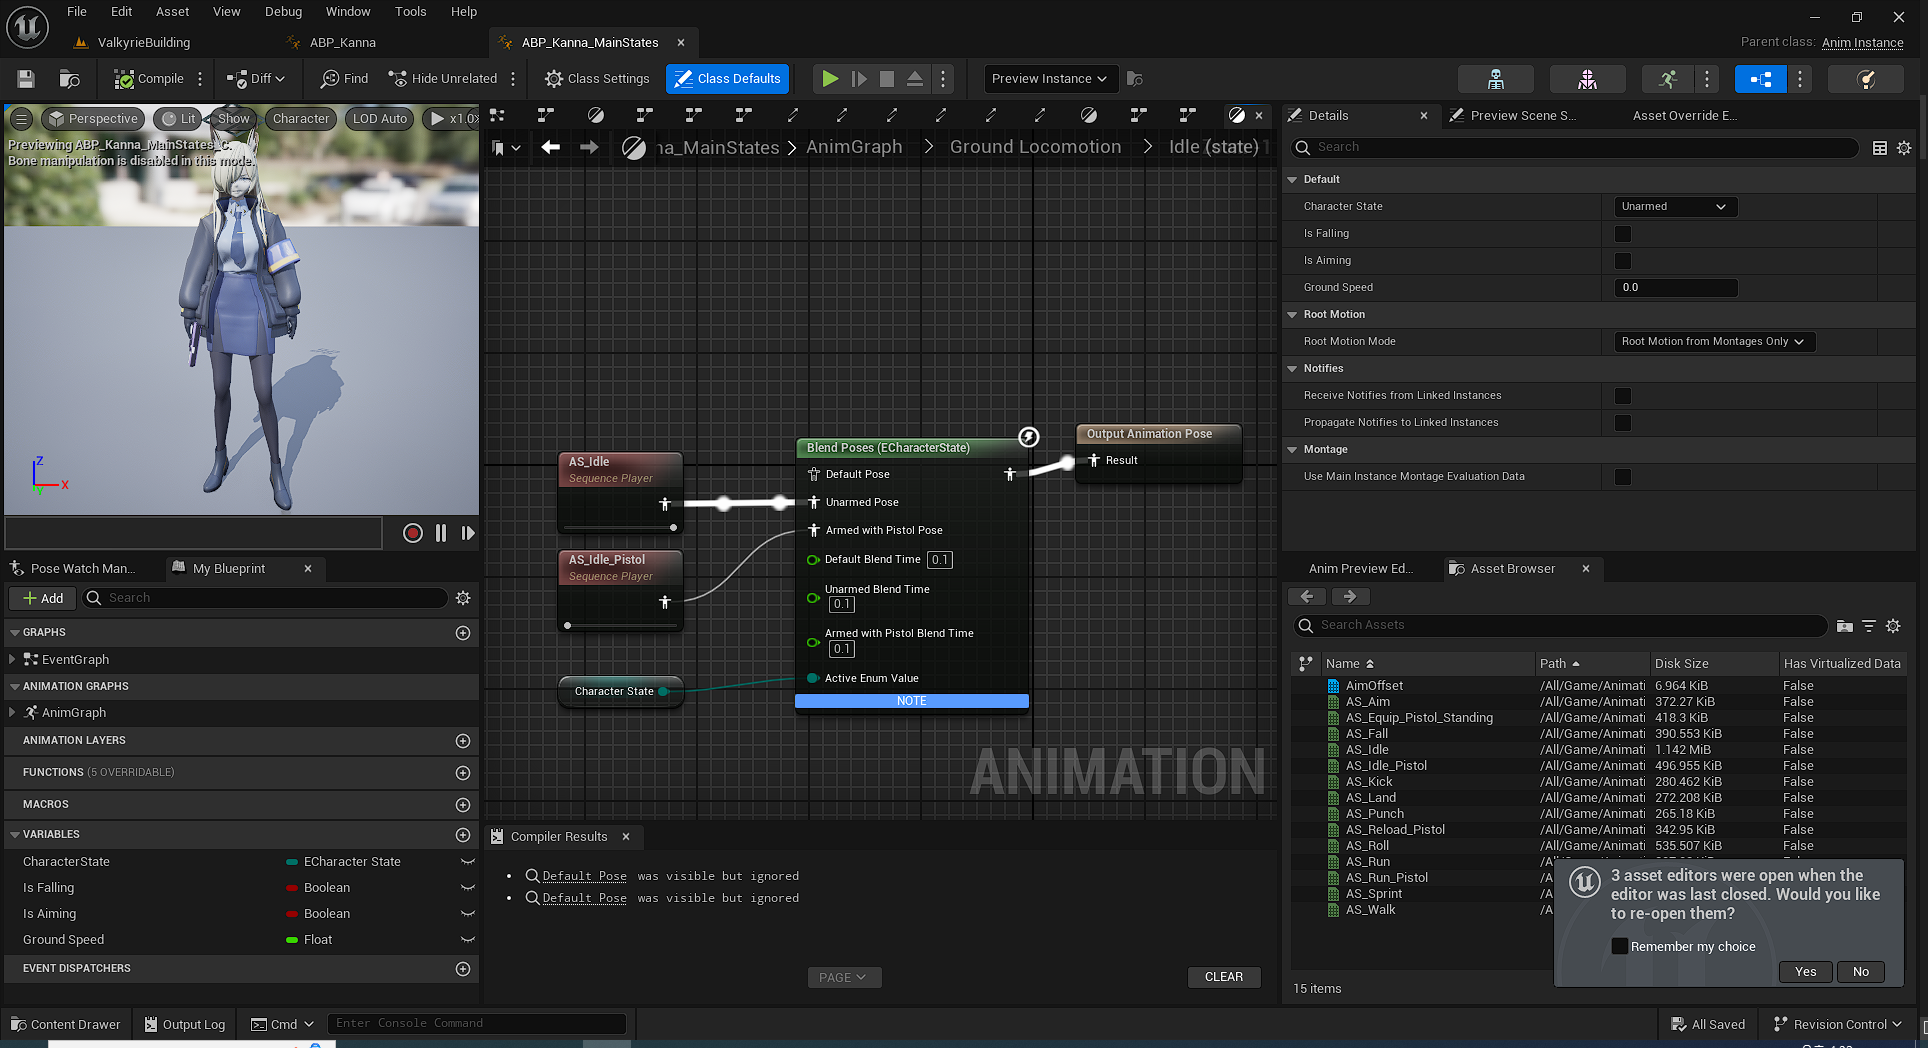Open the Debug menu

(283, 12)
